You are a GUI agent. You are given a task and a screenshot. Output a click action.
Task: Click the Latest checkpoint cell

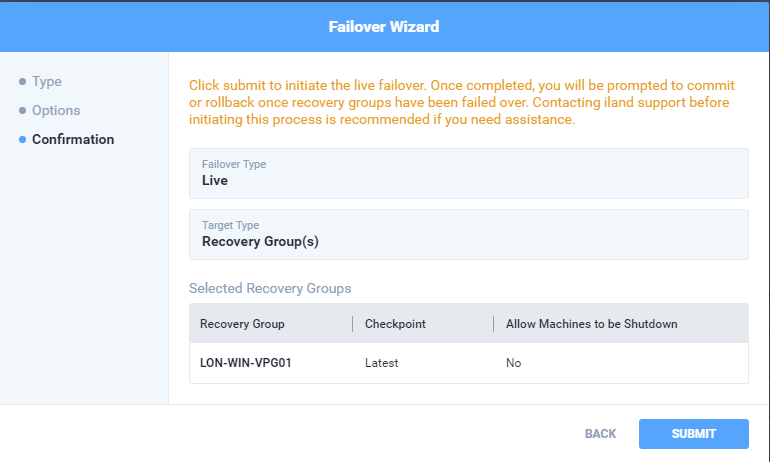coord(382,363)
